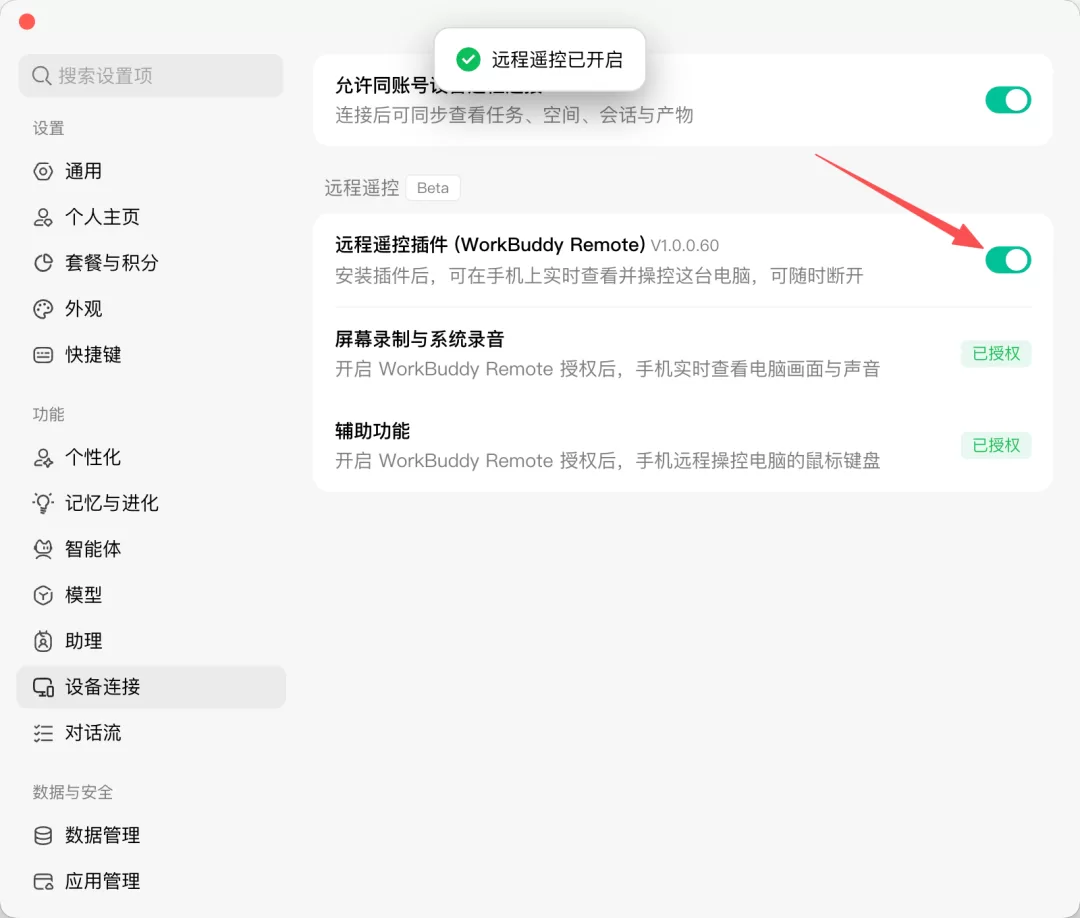This screenshot has height=918, width=1080.
Task: Click the Beta tag beside 远程遥控
Action: [x=433, y=188]
